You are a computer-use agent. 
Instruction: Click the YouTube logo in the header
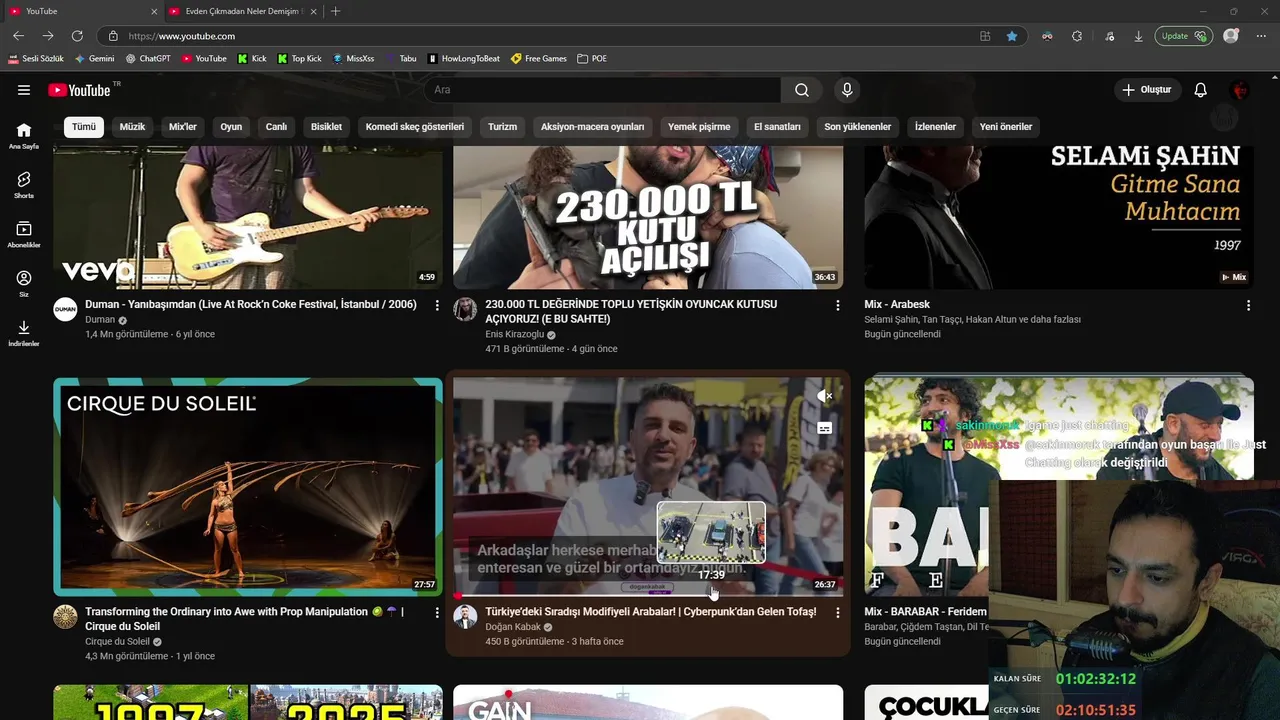coord(80,90)
